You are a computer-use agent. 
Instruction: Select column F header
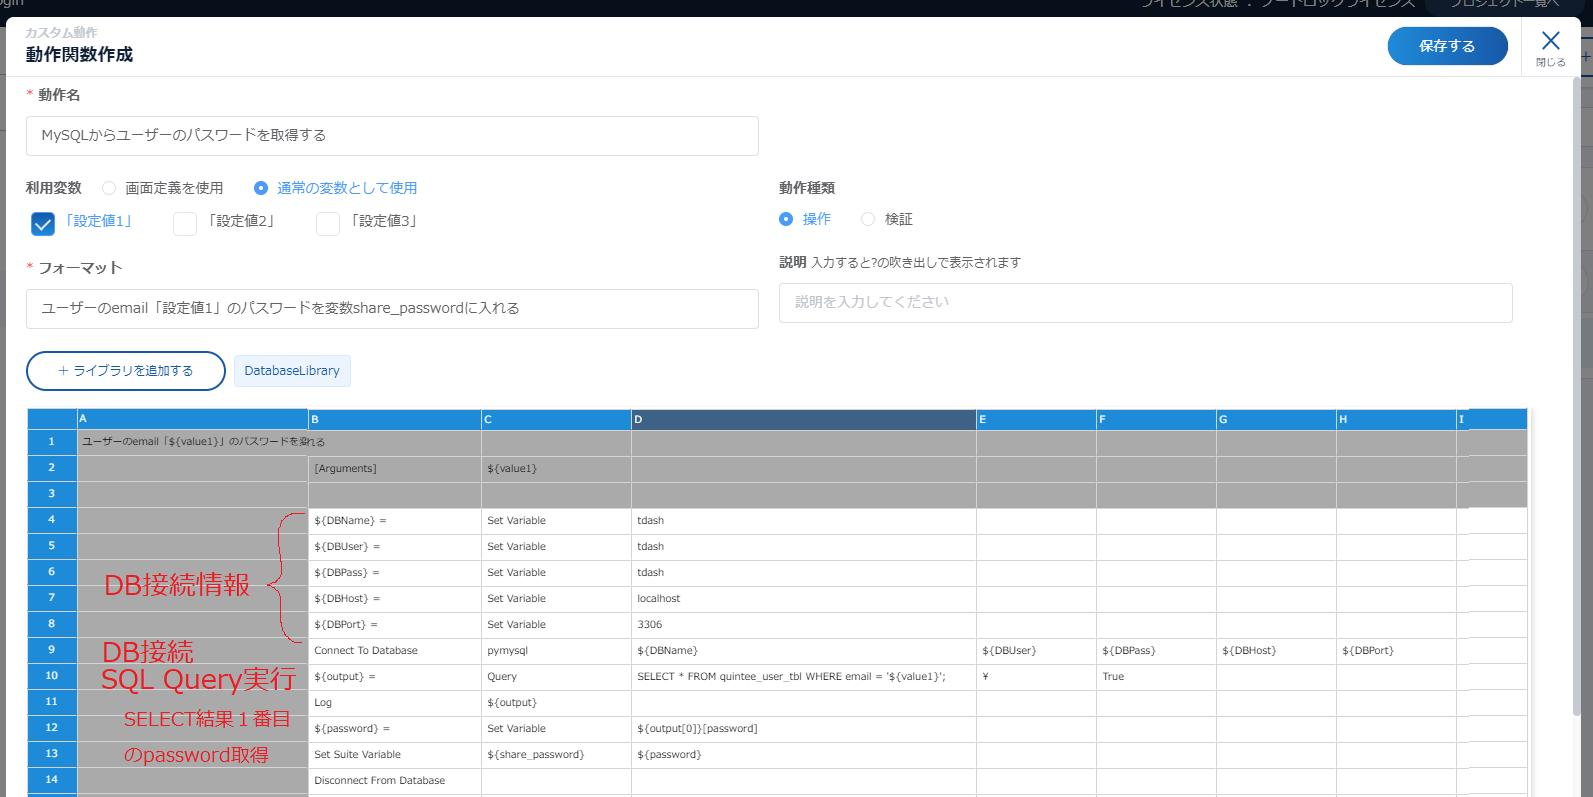point(1157,419)
